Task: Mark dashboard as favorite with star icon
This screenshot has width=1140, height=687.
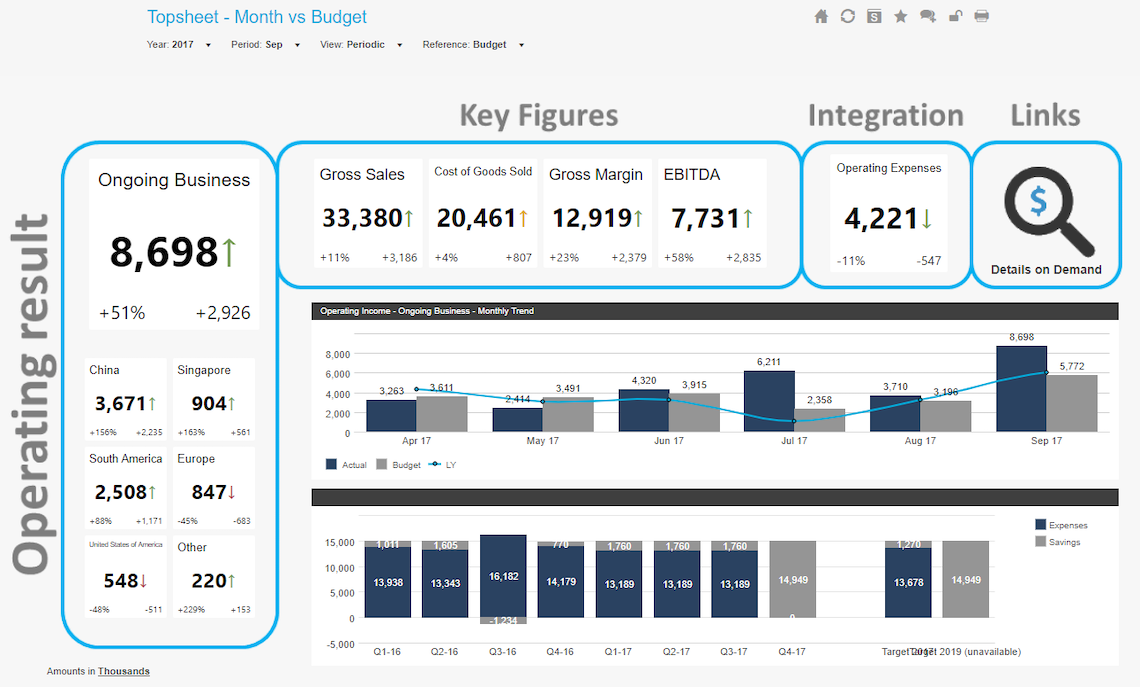Action: tap(901, 17)
